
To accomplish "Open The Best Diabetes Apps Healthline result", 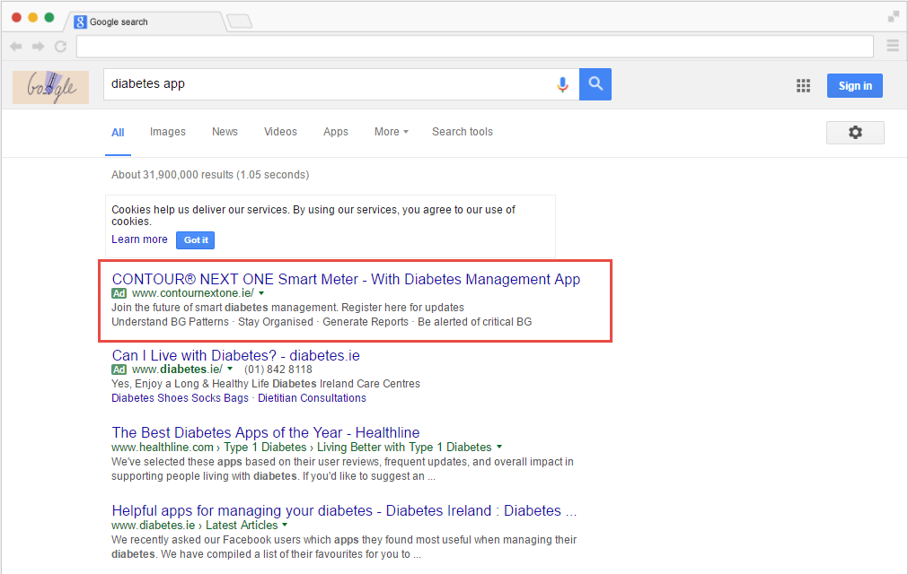I will click(x=266, y=433).
